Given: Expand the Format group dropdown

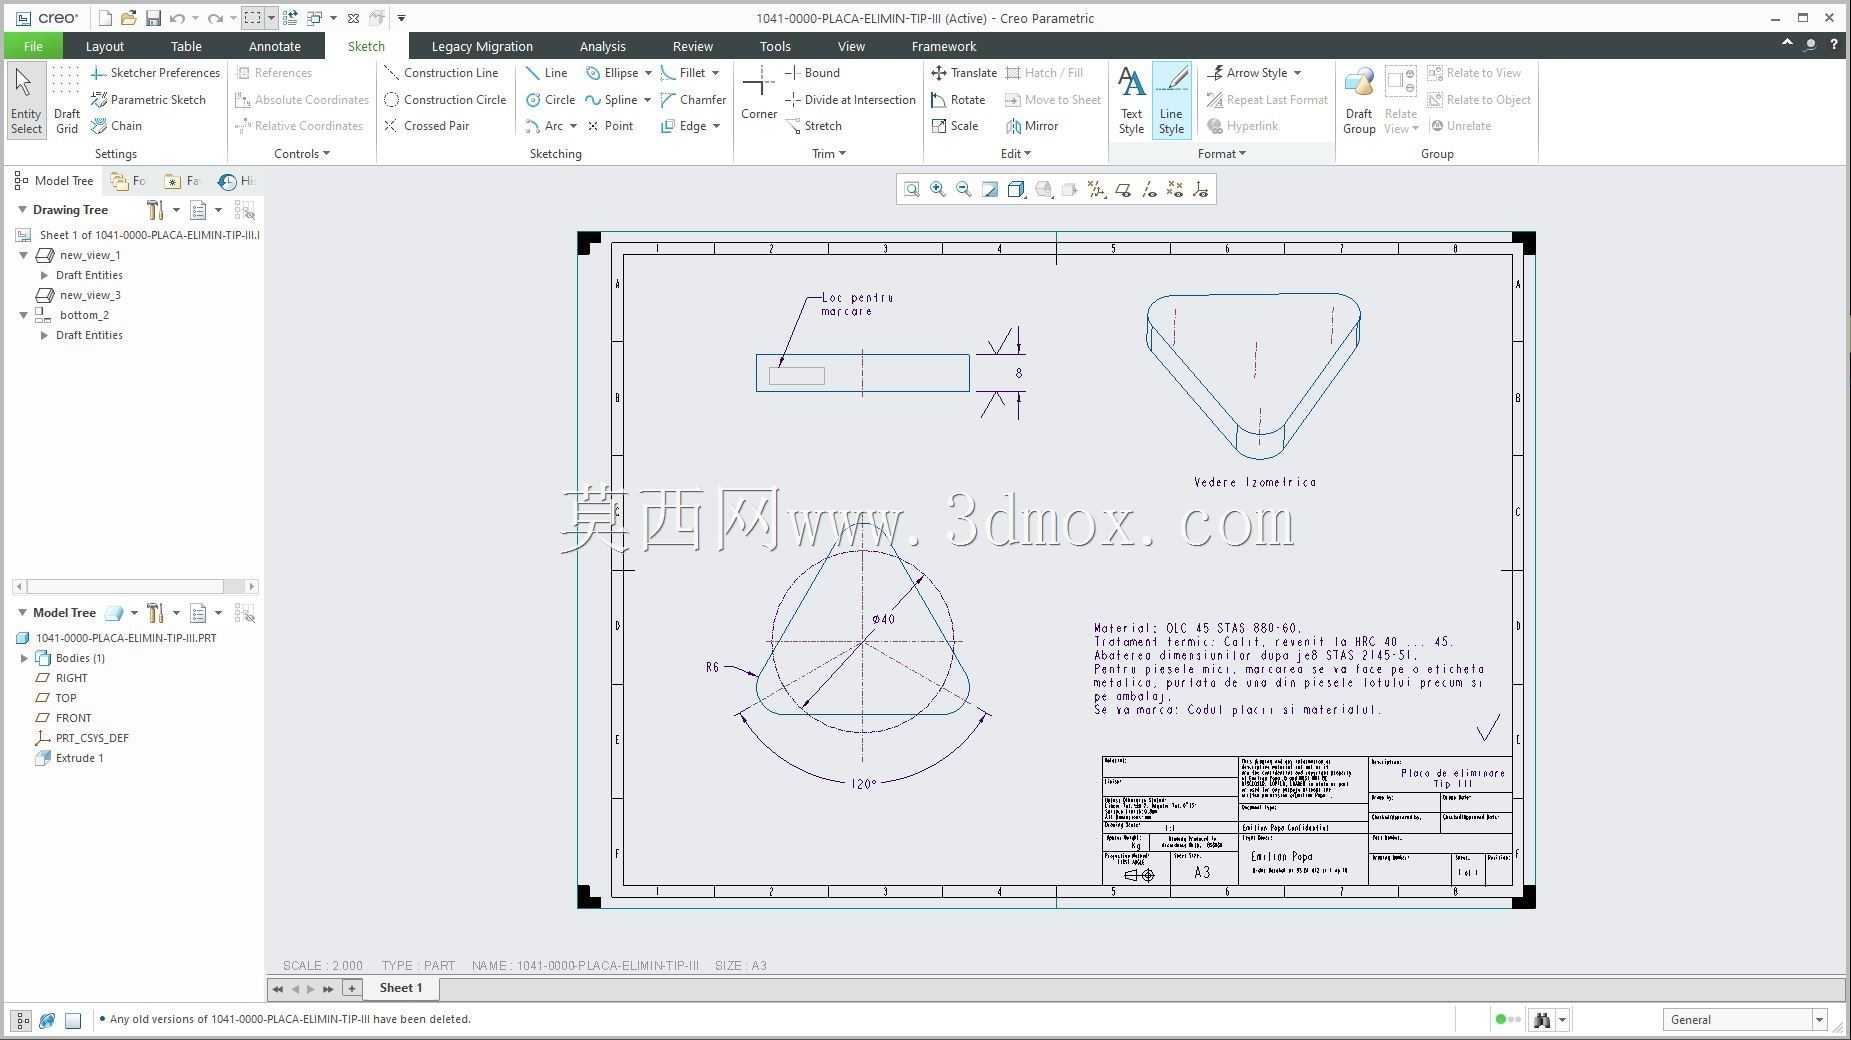Looking at the screenshot, I should click(x=1222, y=154).
